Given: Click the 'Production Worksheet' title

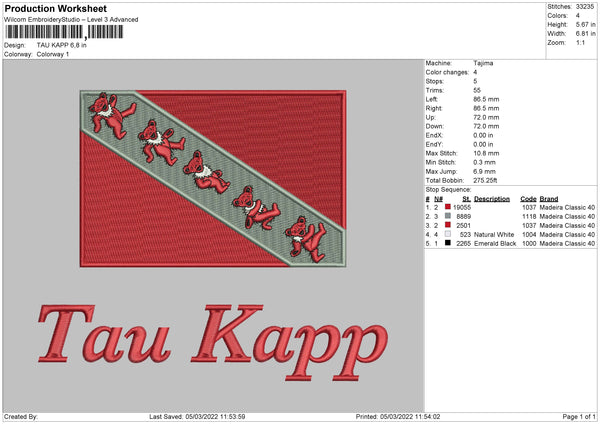Looking at the screenshot, I should coord(56,9).
